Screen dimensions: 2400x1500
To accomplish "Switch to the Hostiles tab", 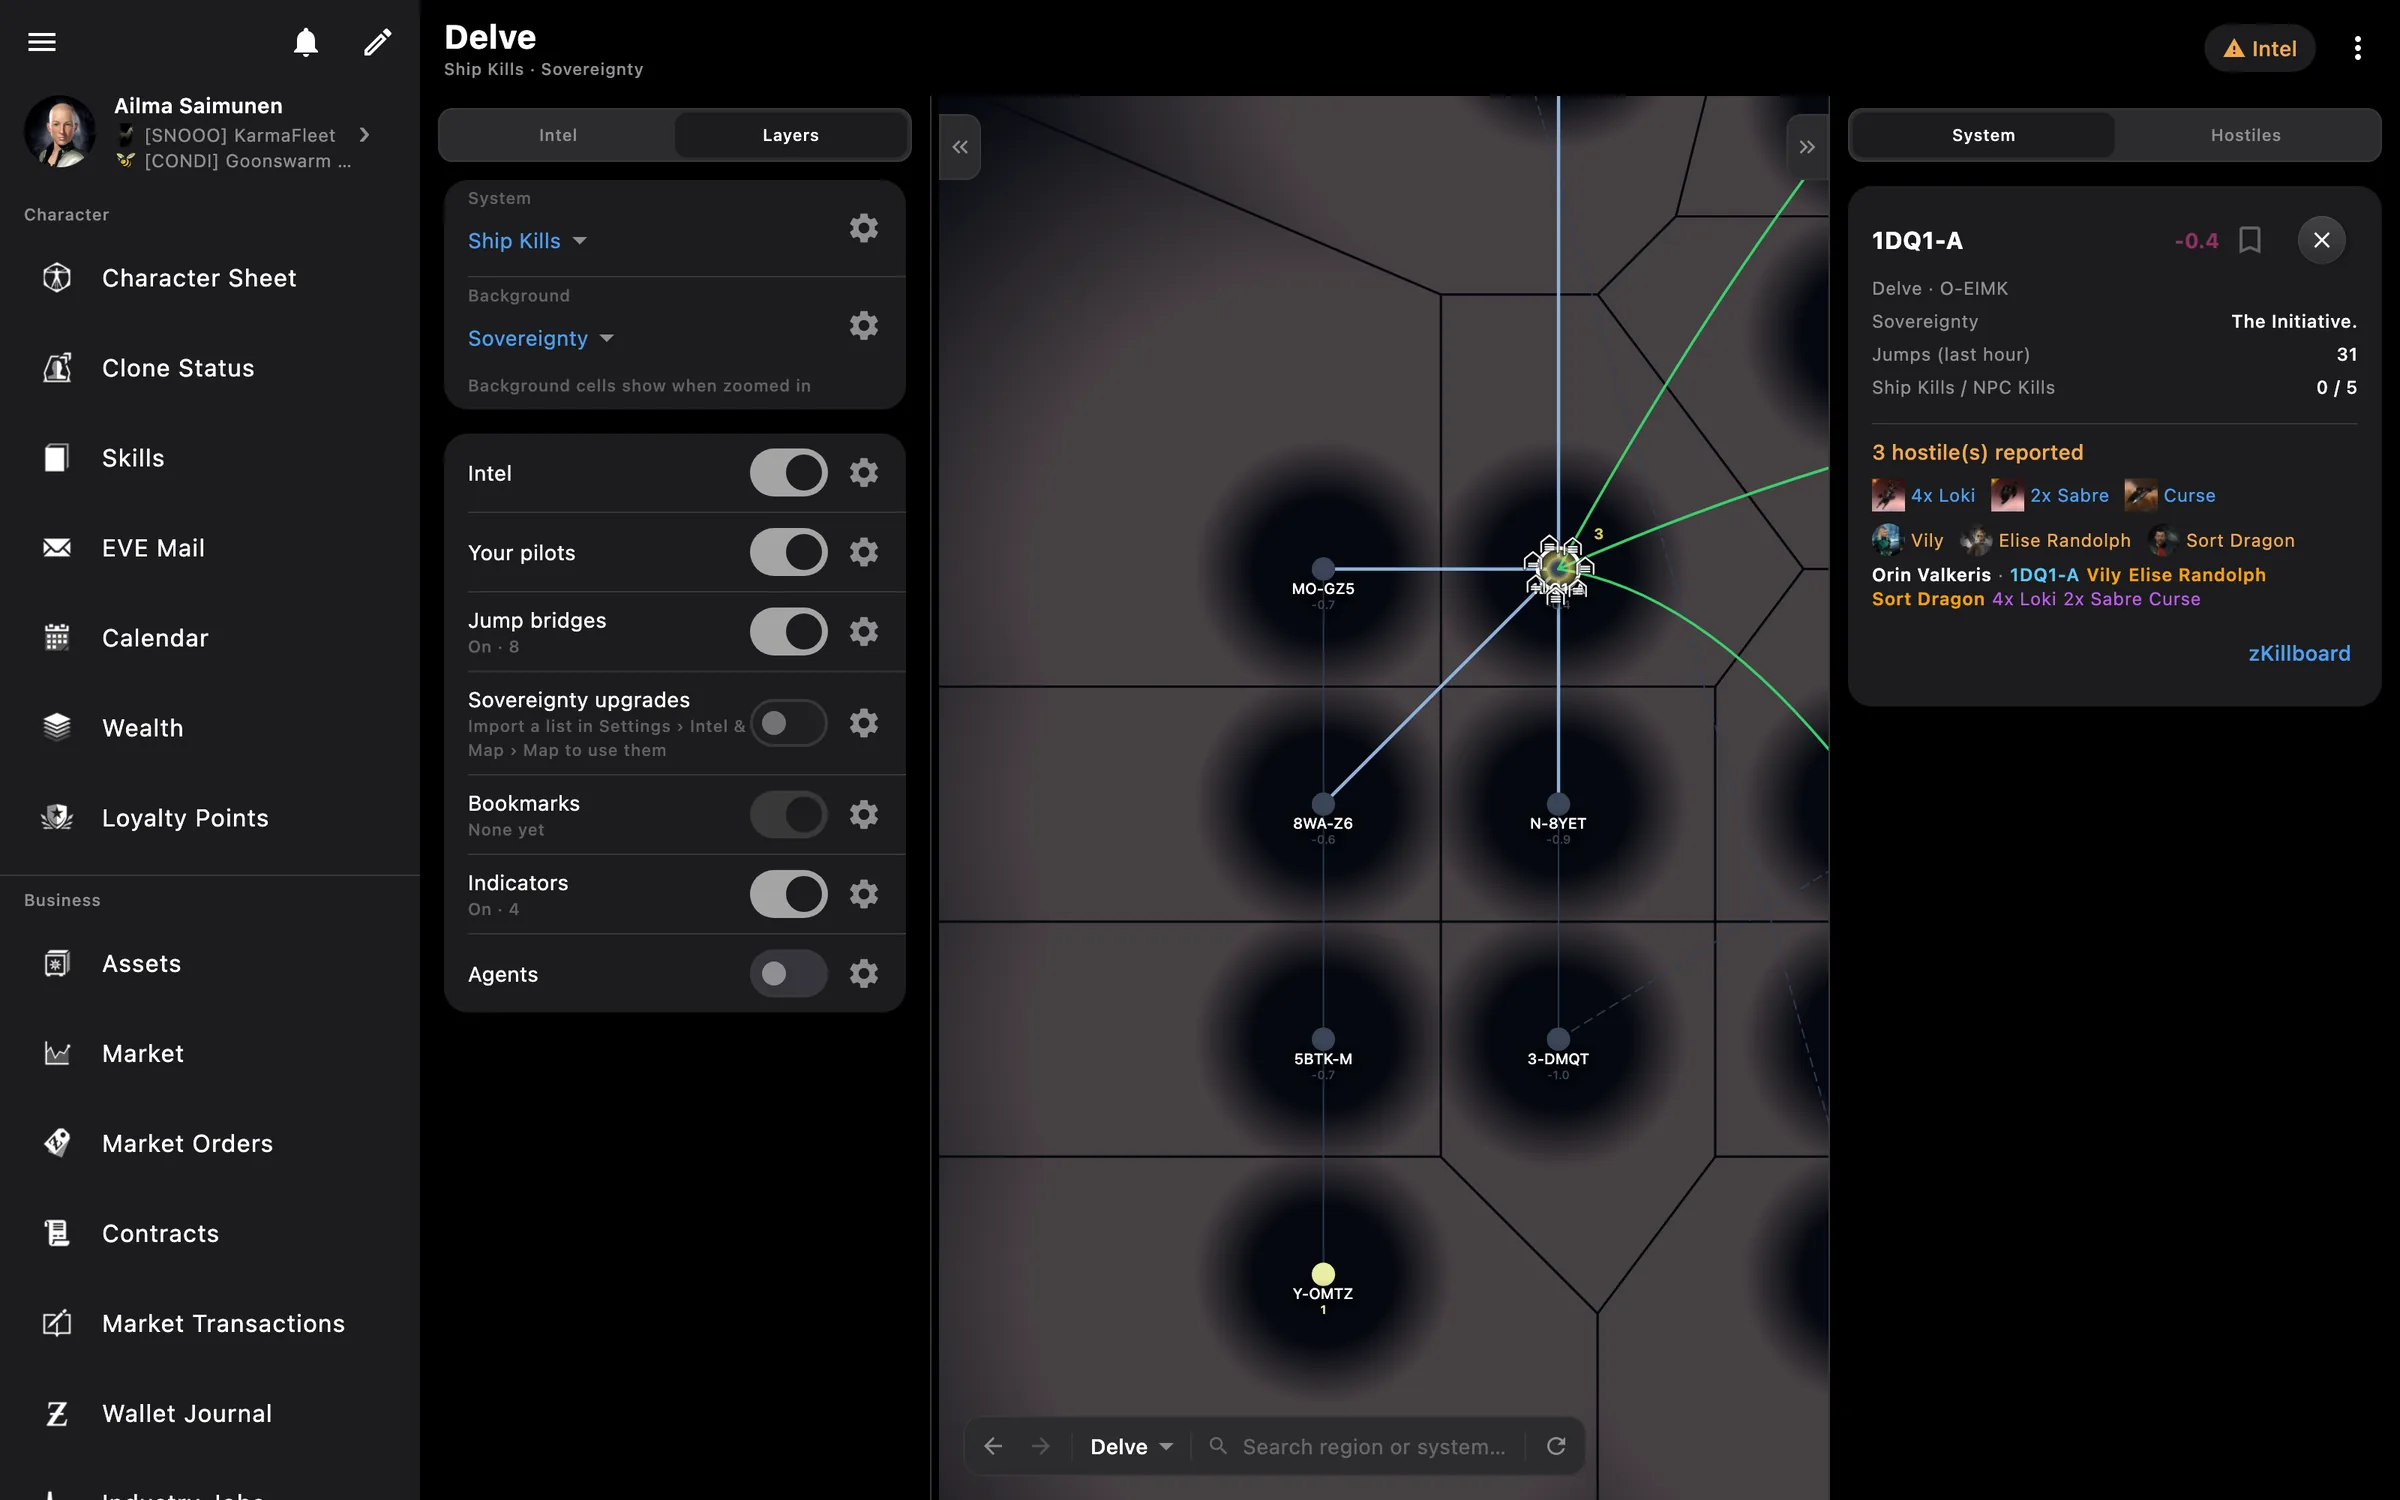I will [2245, 135].
